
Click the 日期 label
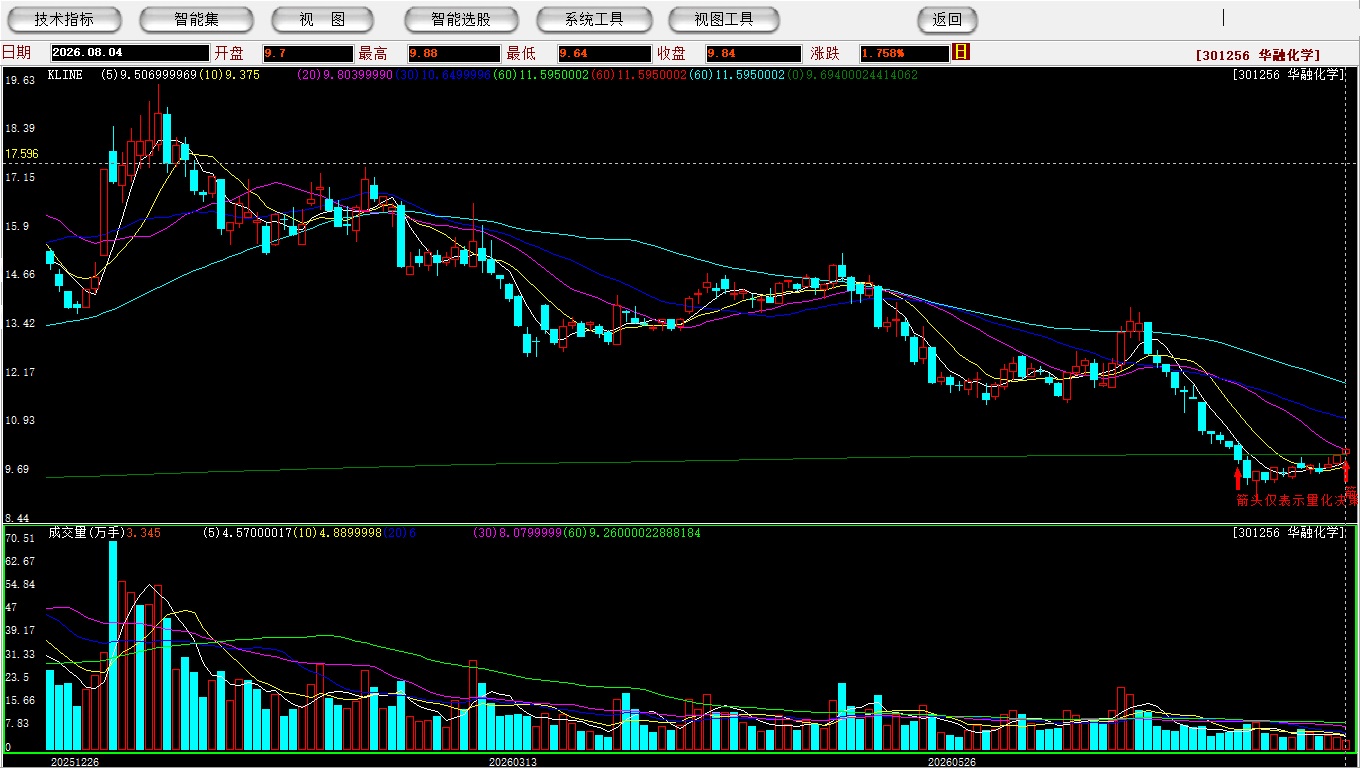16,53
